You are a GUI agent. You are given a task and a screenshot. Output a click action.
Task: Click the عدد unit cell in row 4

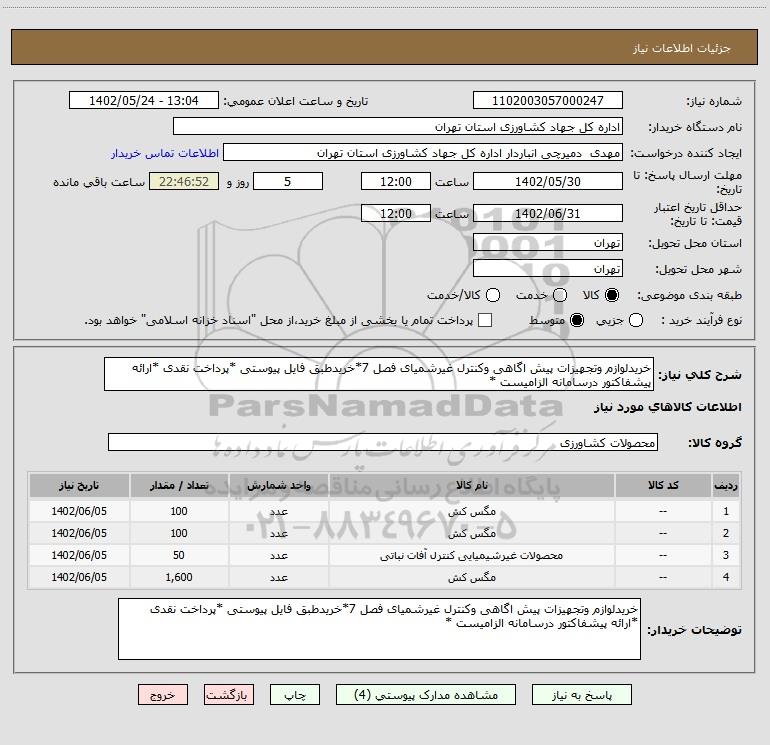278,578
